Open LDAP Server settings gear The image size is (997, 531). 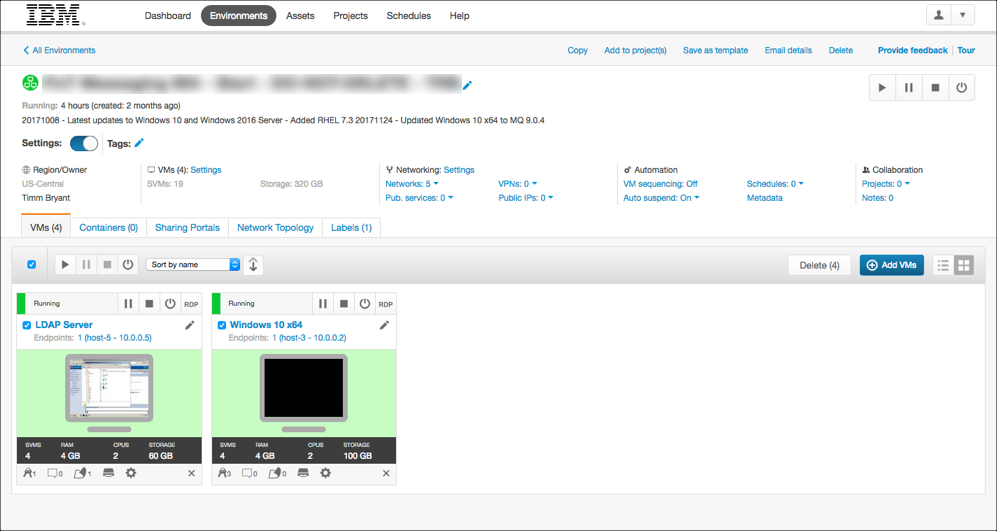point(131,473)
